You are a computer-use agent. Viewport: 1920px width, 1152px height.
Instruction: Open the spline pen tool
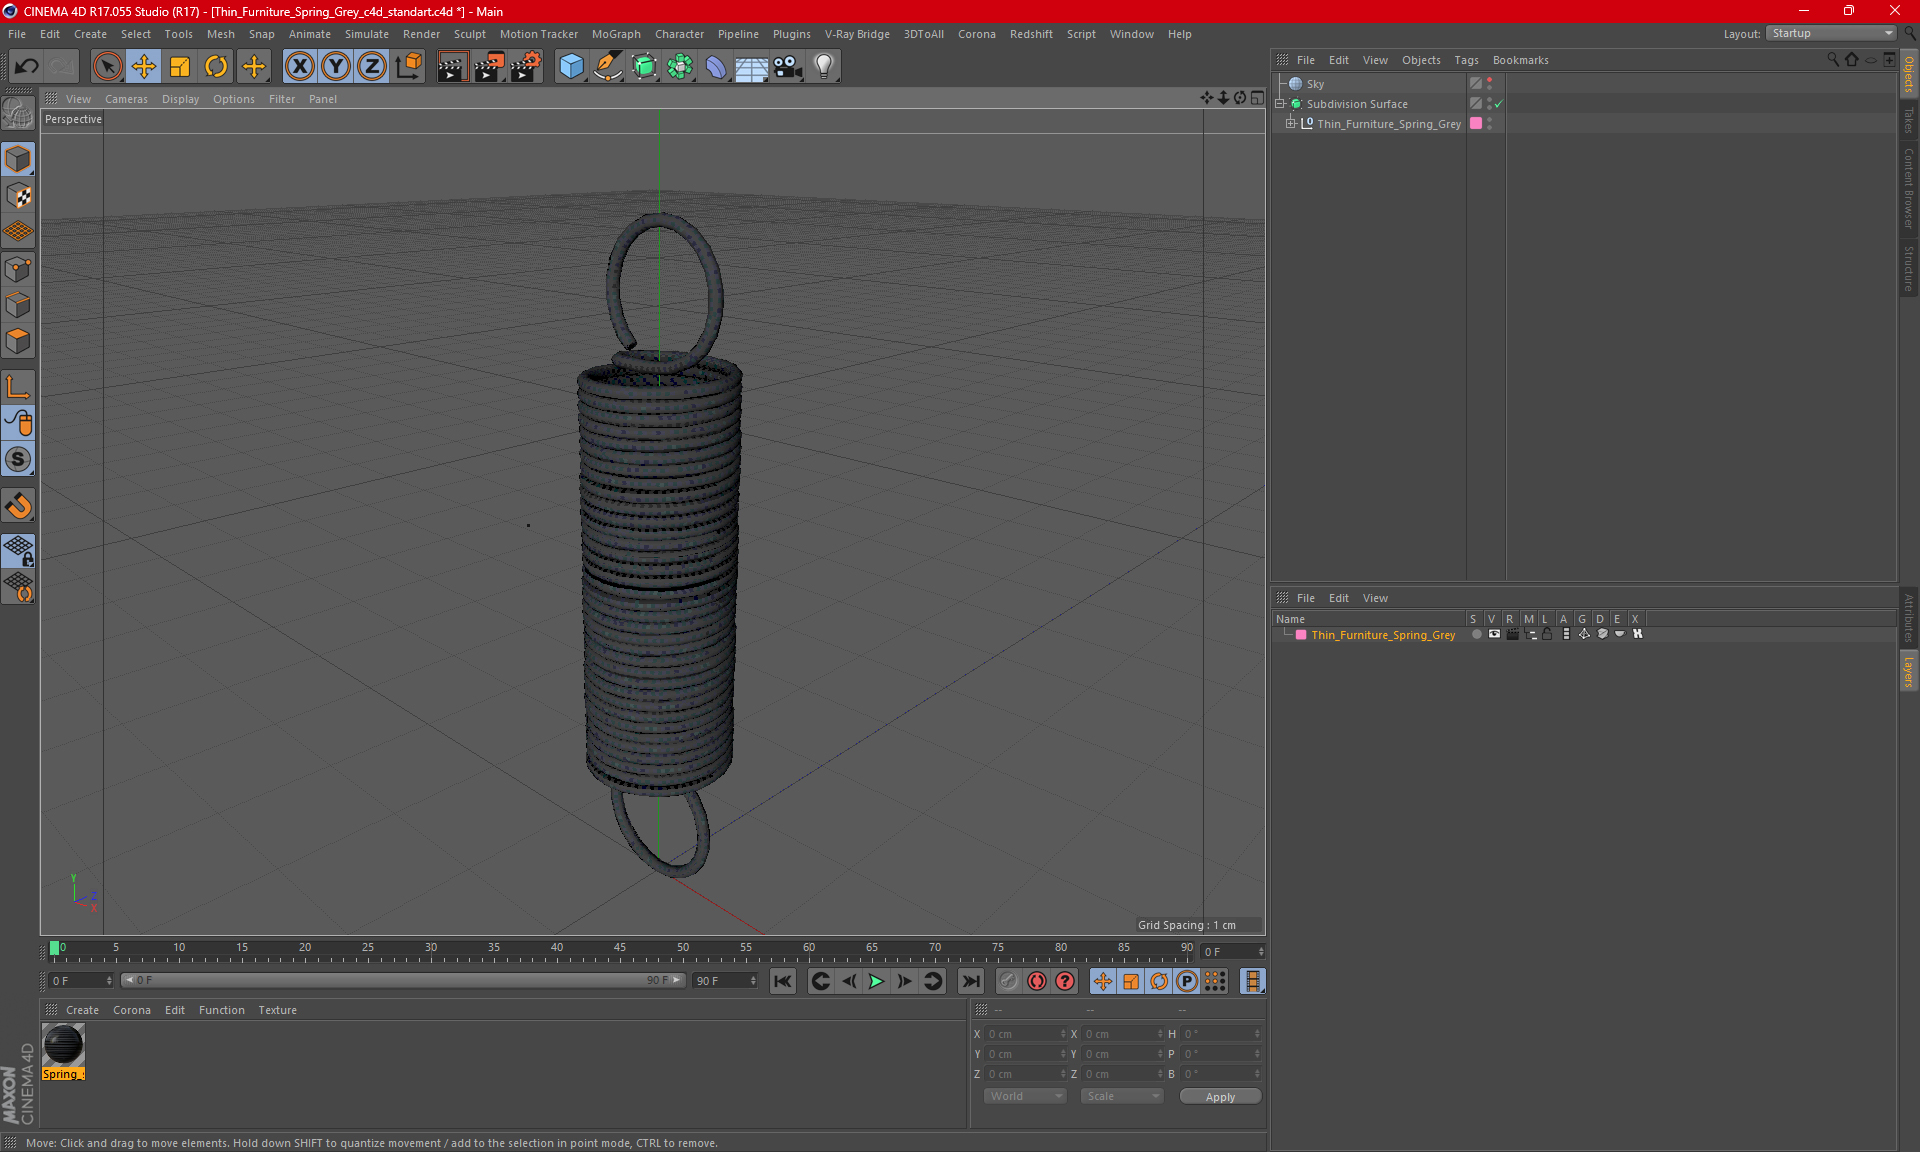[x=607, y=67]
